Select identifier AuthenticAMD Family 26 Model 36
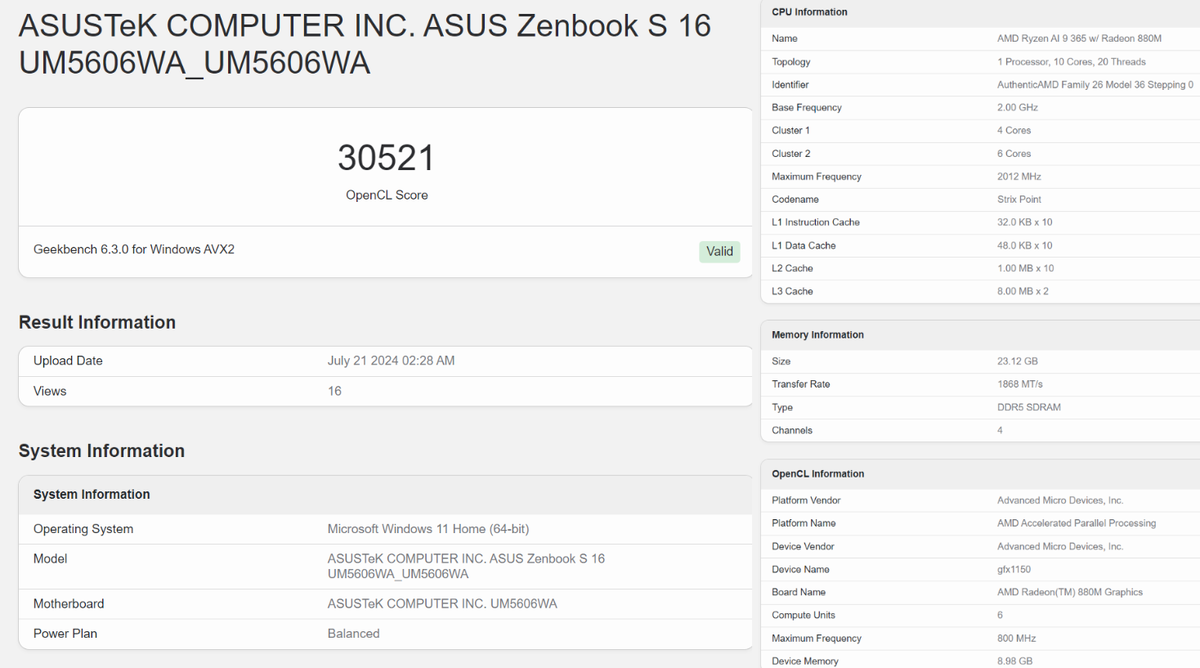1200x668 pixels. pyautogui.click(x=1095, y=85)
